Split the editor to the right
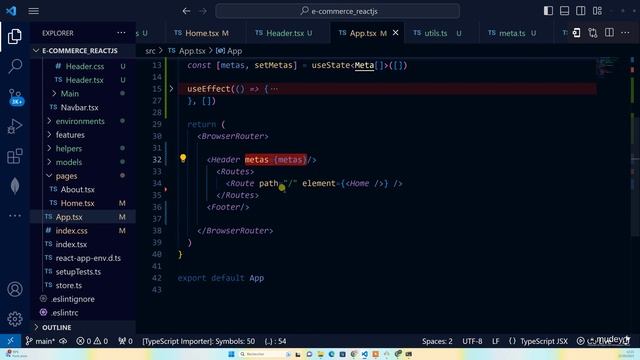Image resolution: width=640 pixels, height=360 pixels. tap(609, 33)
